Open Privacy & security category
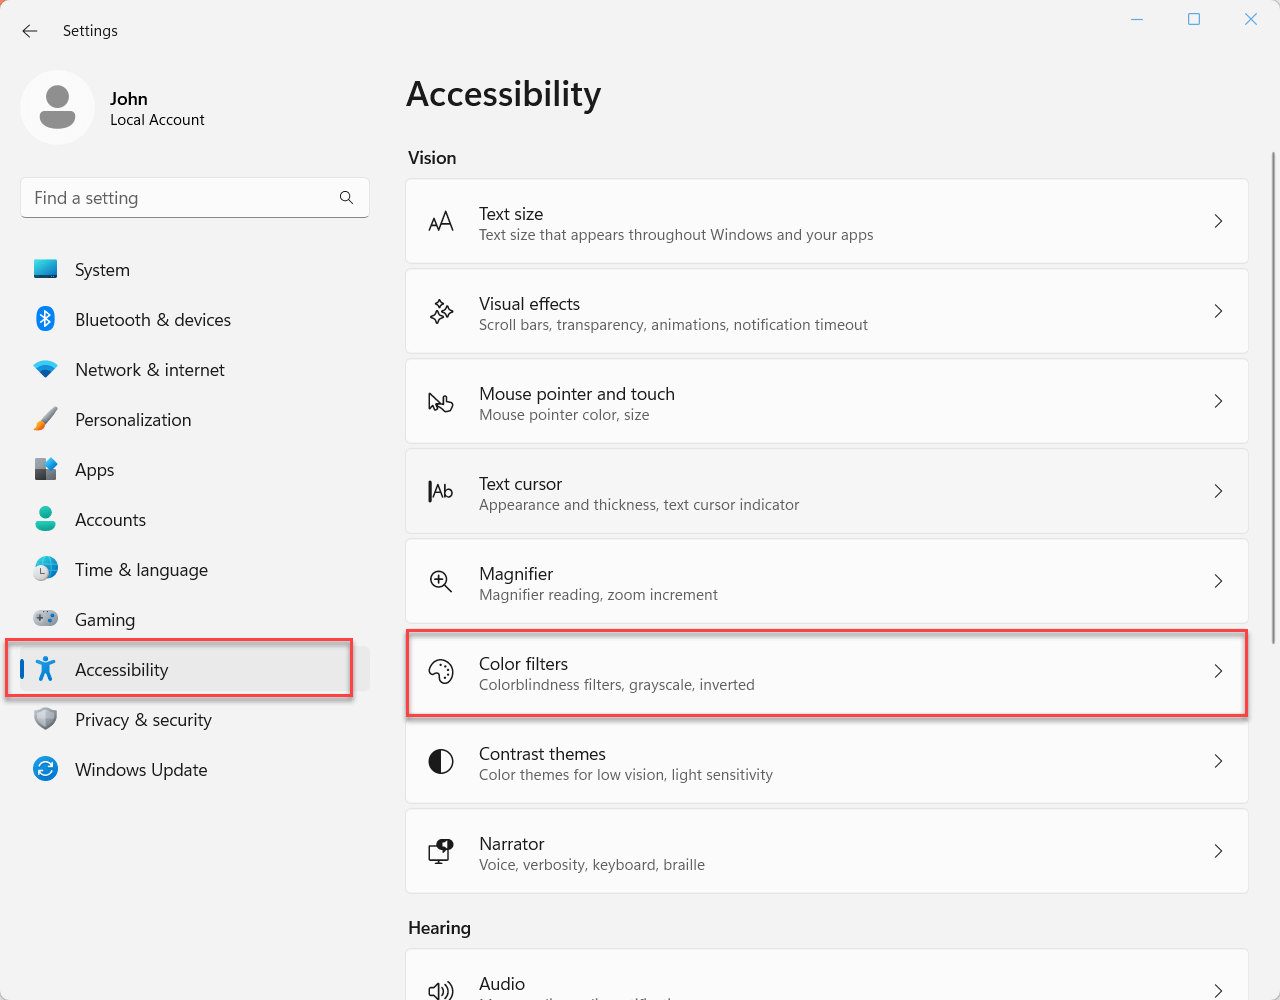1280x1000 pixels. (195, 719)
